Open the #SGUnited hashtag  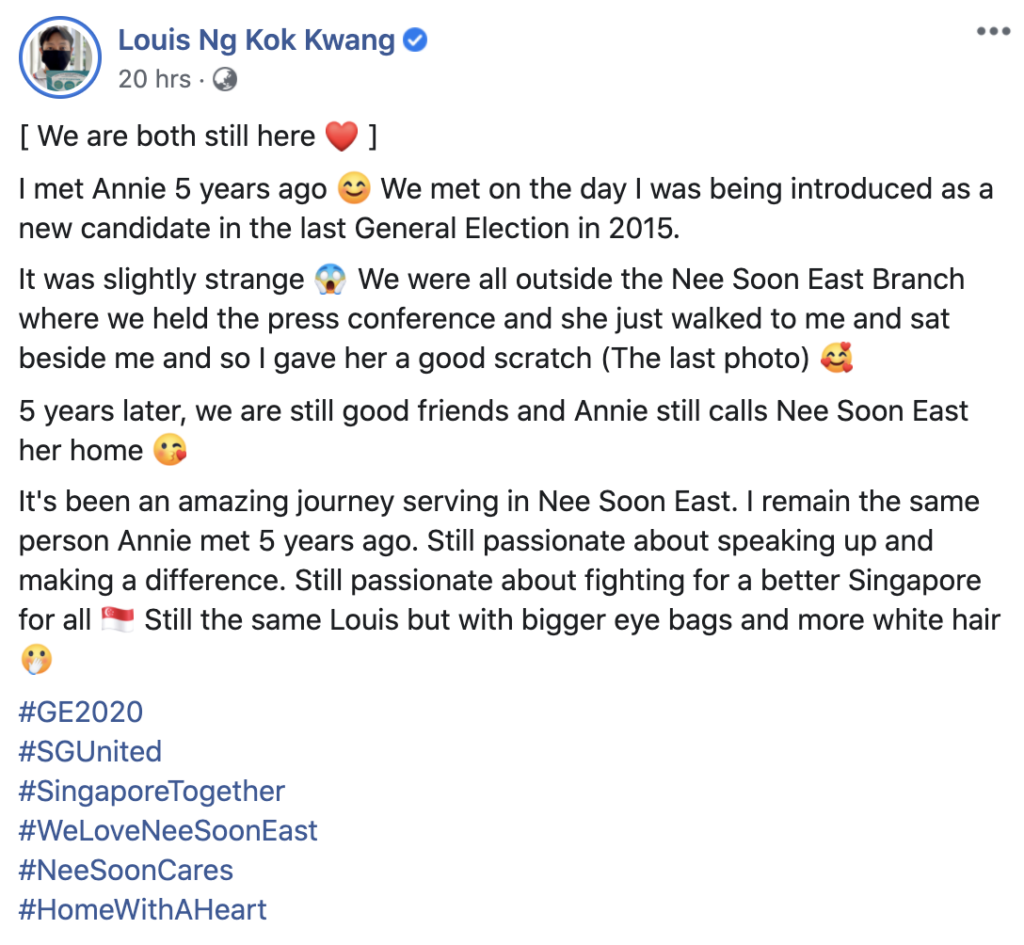point(90,751)
